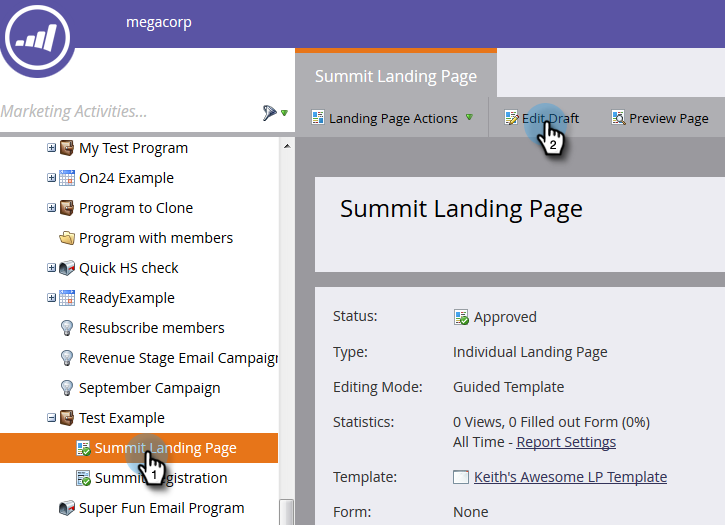
Task: Click the megacorp account name
Action: 159,22
